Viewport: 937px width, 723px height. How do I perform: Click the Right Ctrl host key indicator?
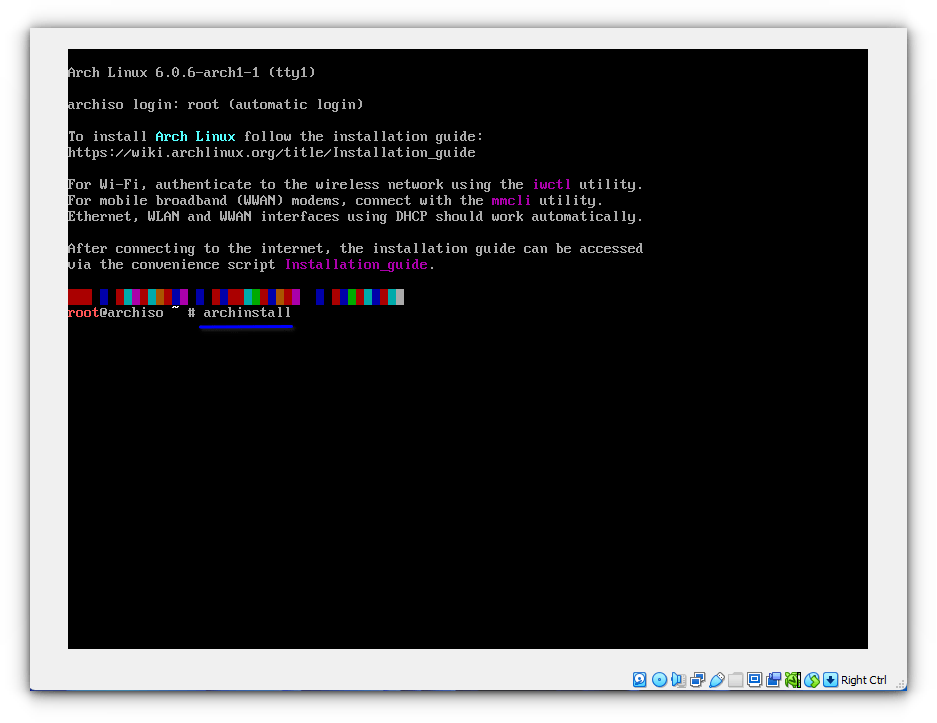862,680
